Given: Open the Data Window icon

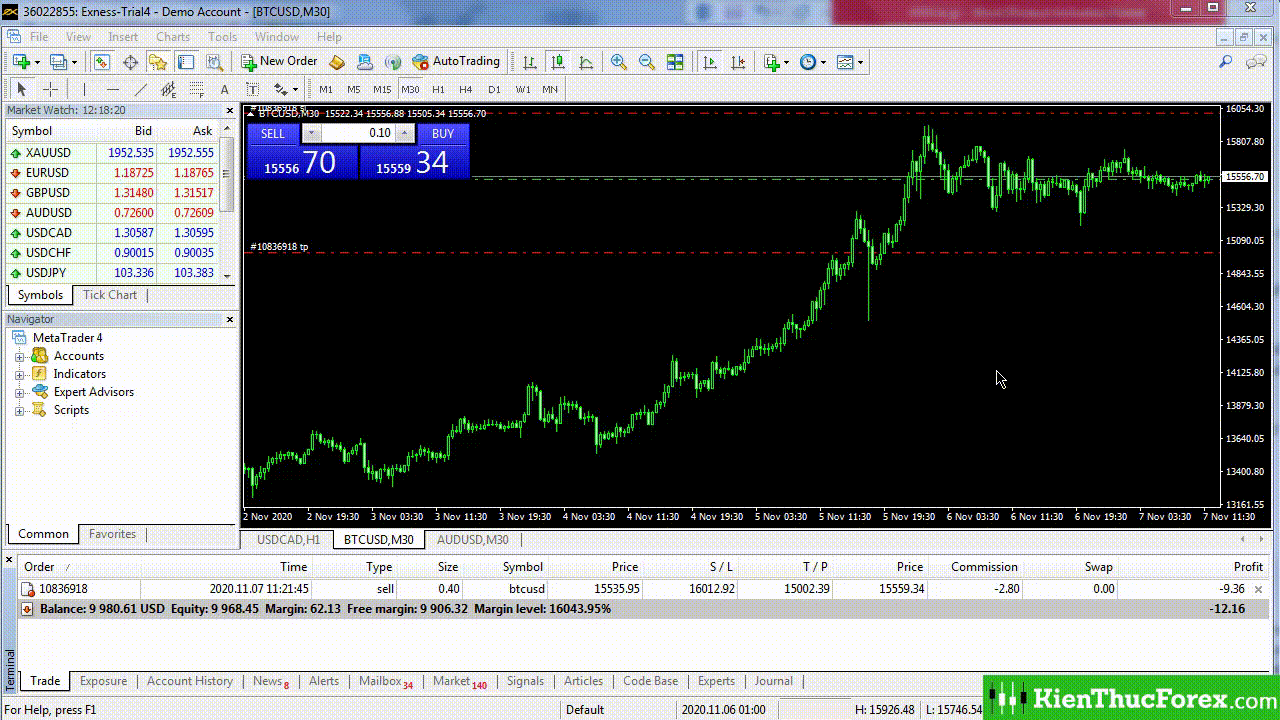Looking at the screenshot, I should 131,62.
